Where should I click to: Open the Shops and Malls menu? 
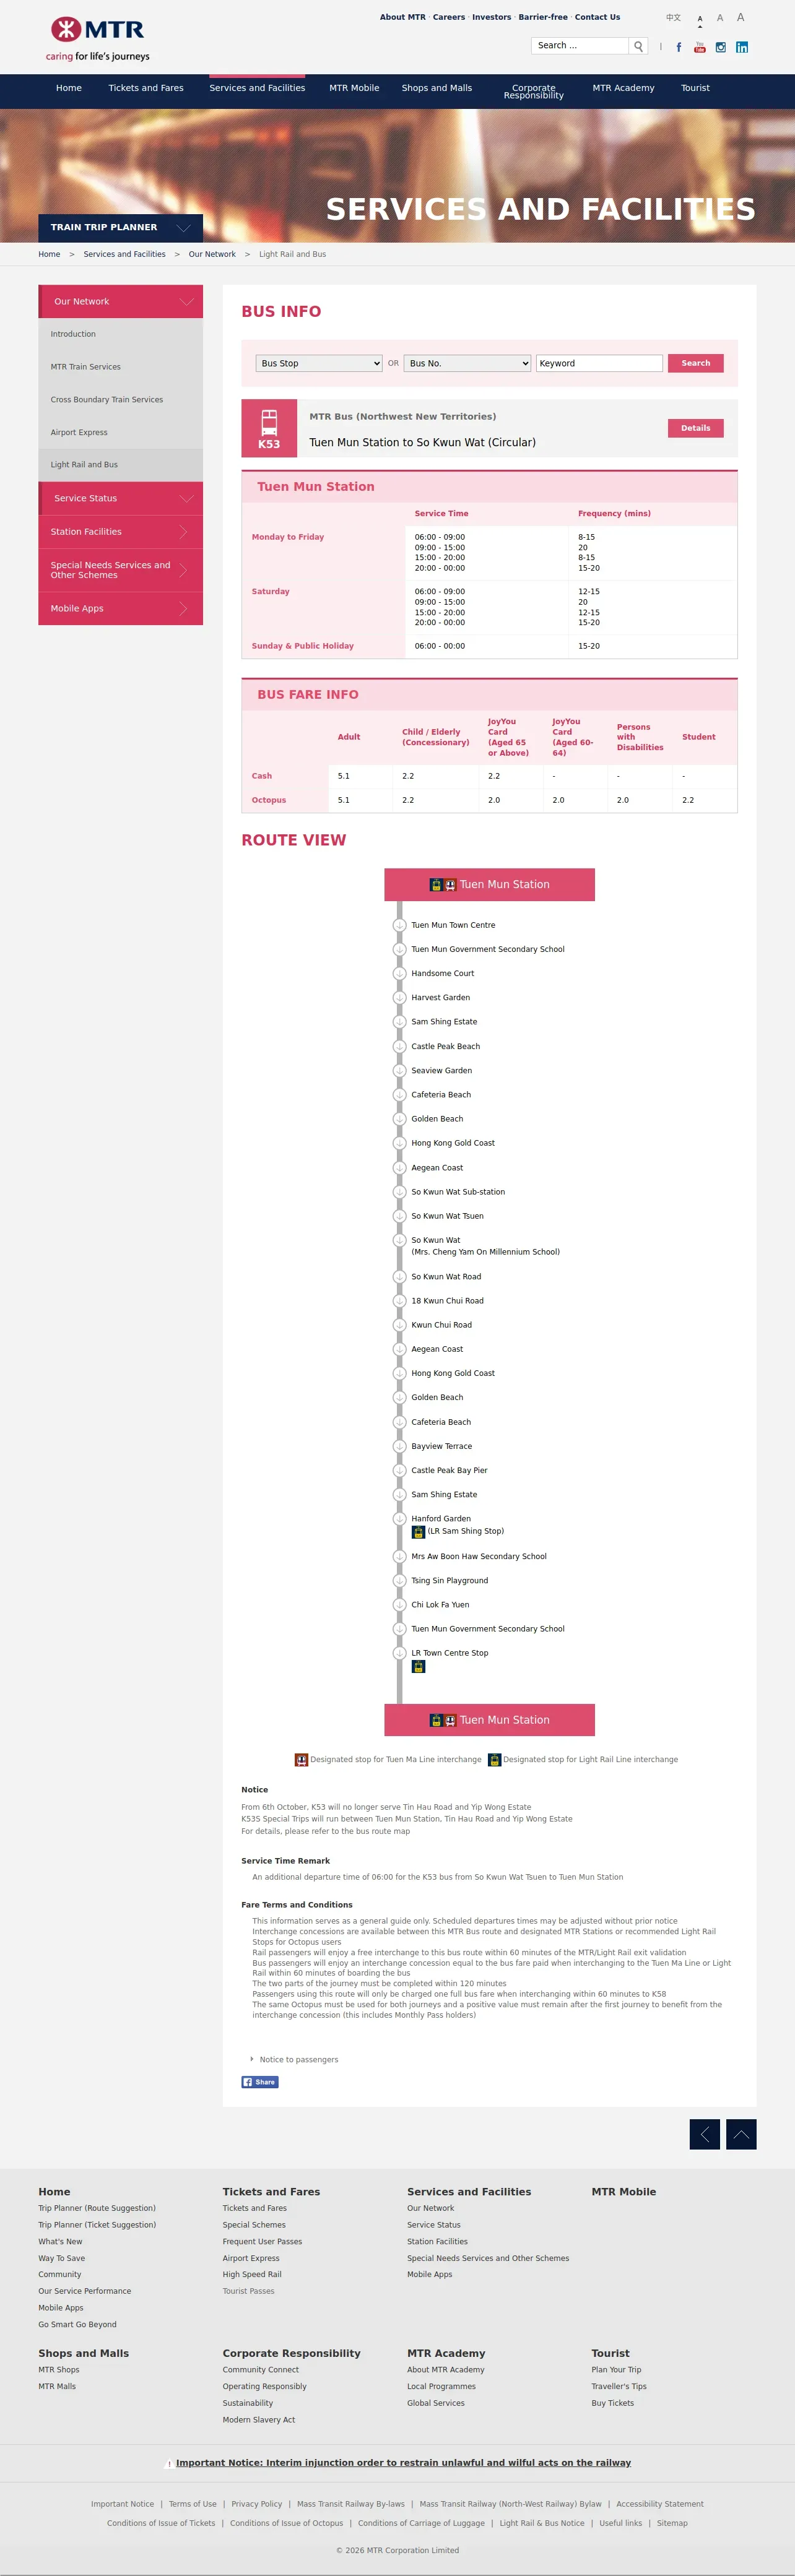(x=437, y=88)
